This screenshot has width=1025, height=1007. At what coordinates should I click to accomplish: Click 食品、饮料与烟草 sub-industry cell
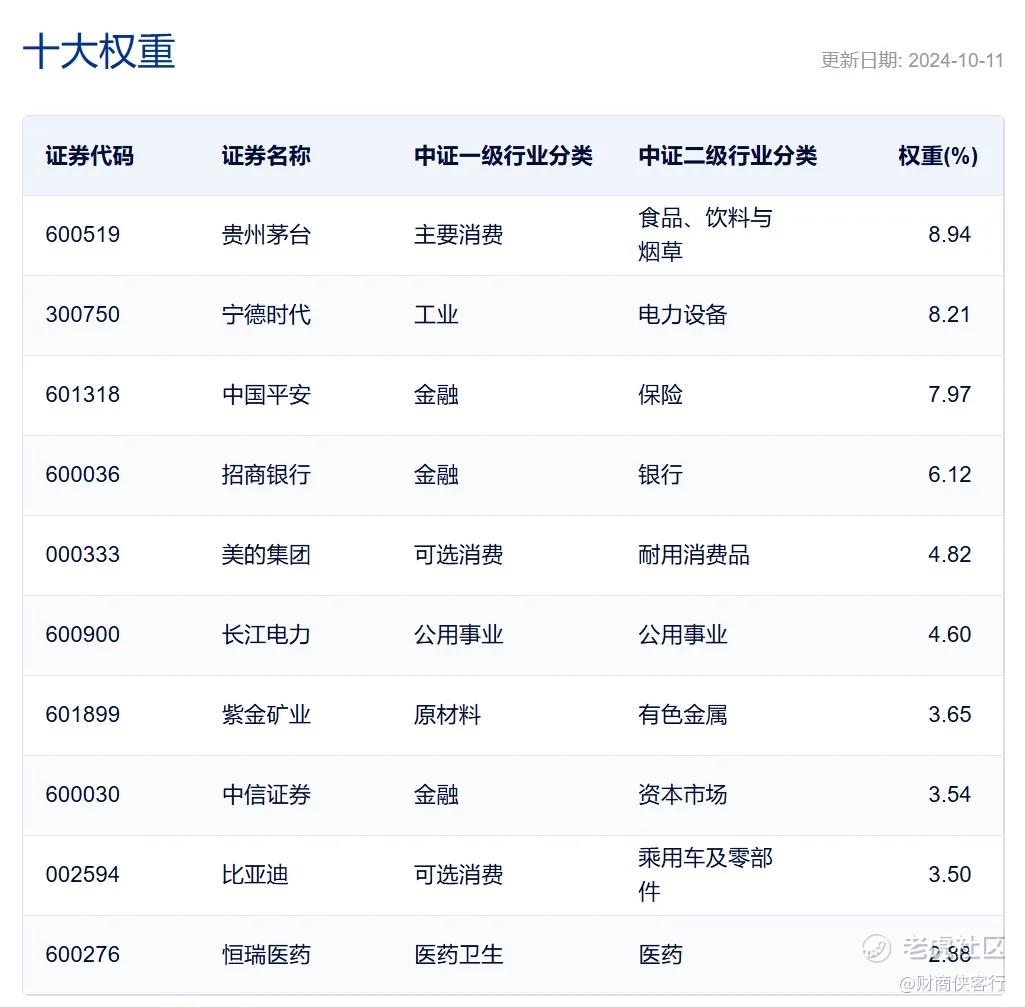(x=705, y=234)
